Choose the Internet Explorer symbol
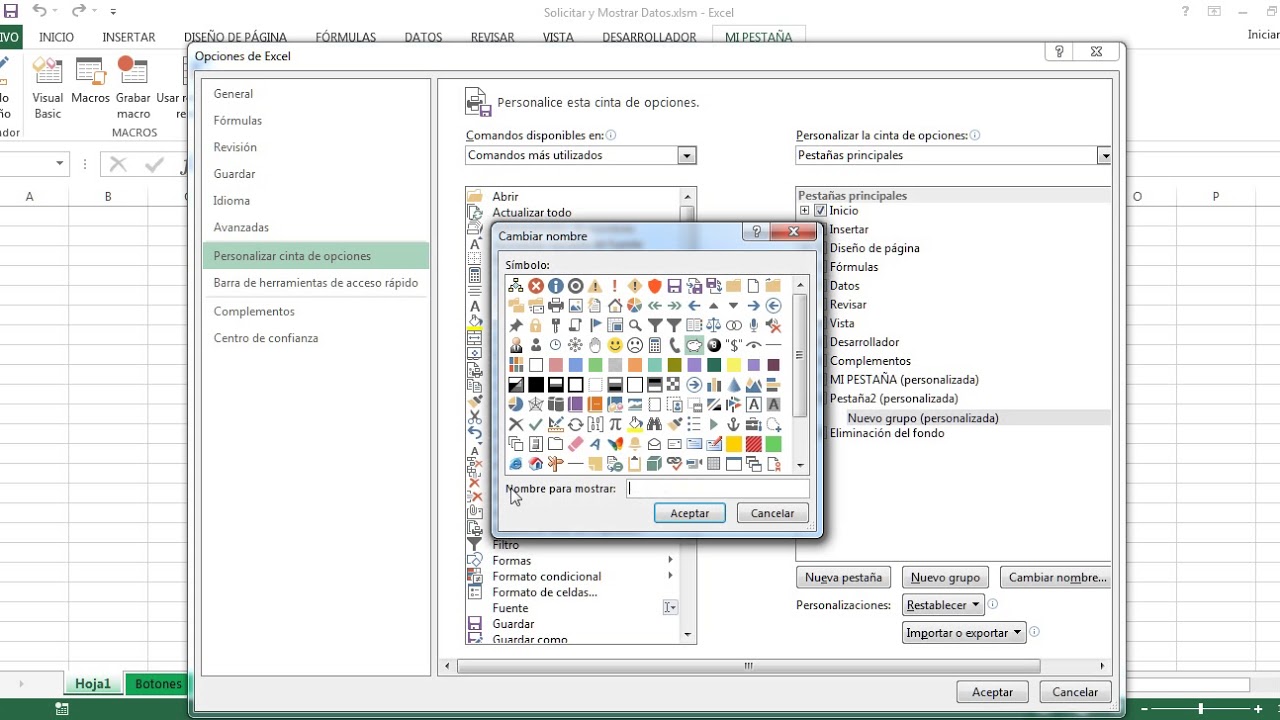1280x720 pixels. coord(516,463)
